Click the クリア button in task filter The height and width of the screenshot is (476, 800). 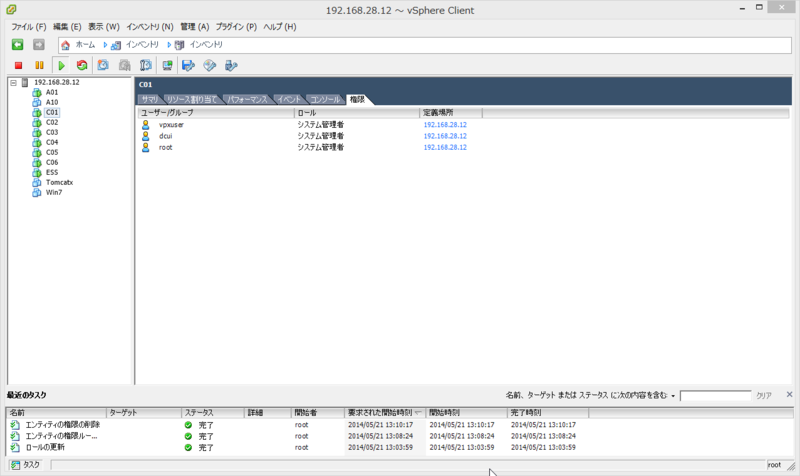[x=764, y=395]
